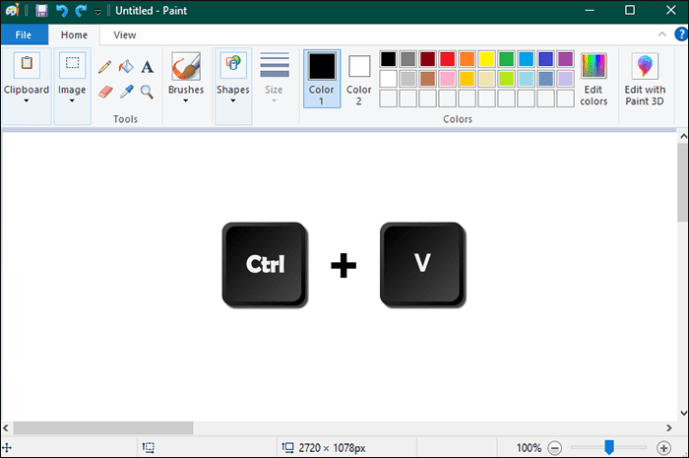Image resolution: width=689 pixels, height=458 pixels.
Task: Expand the Shapes dropdown arrow
Action: pyautogui.click(x=233, y=101)
